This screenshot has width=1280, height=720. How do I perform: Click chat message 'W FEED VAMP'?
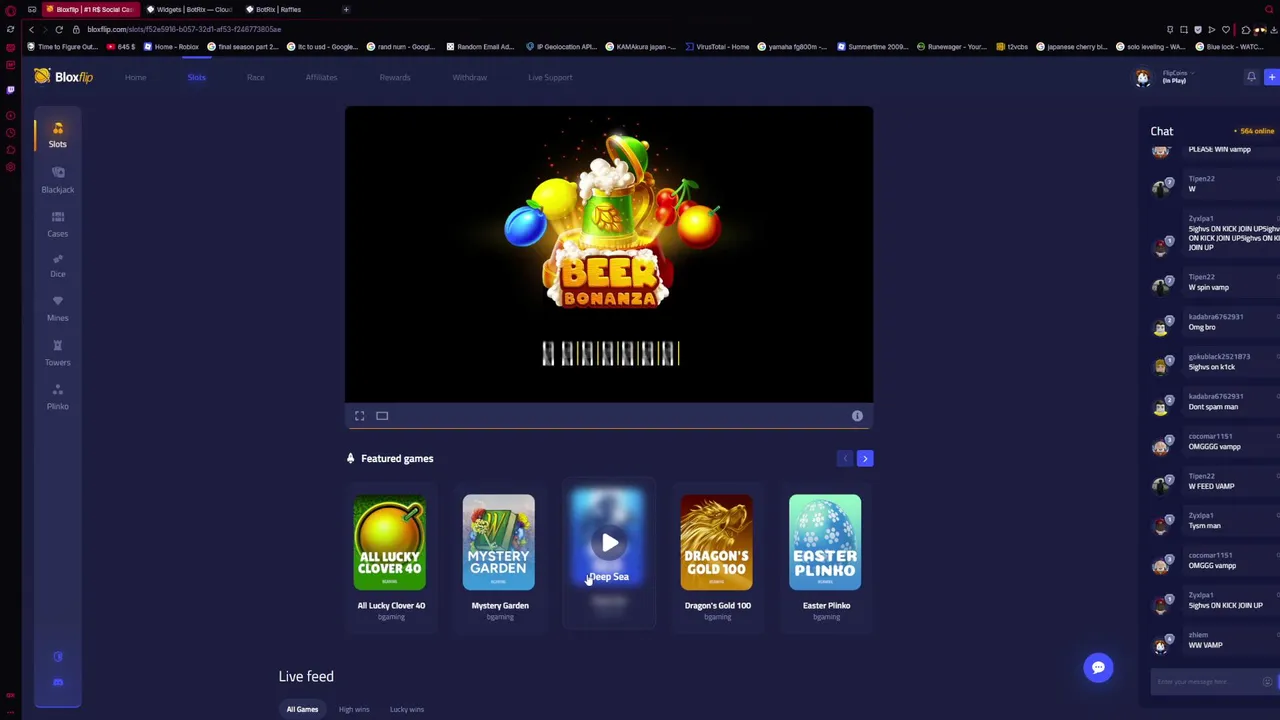coord(1211,486)
